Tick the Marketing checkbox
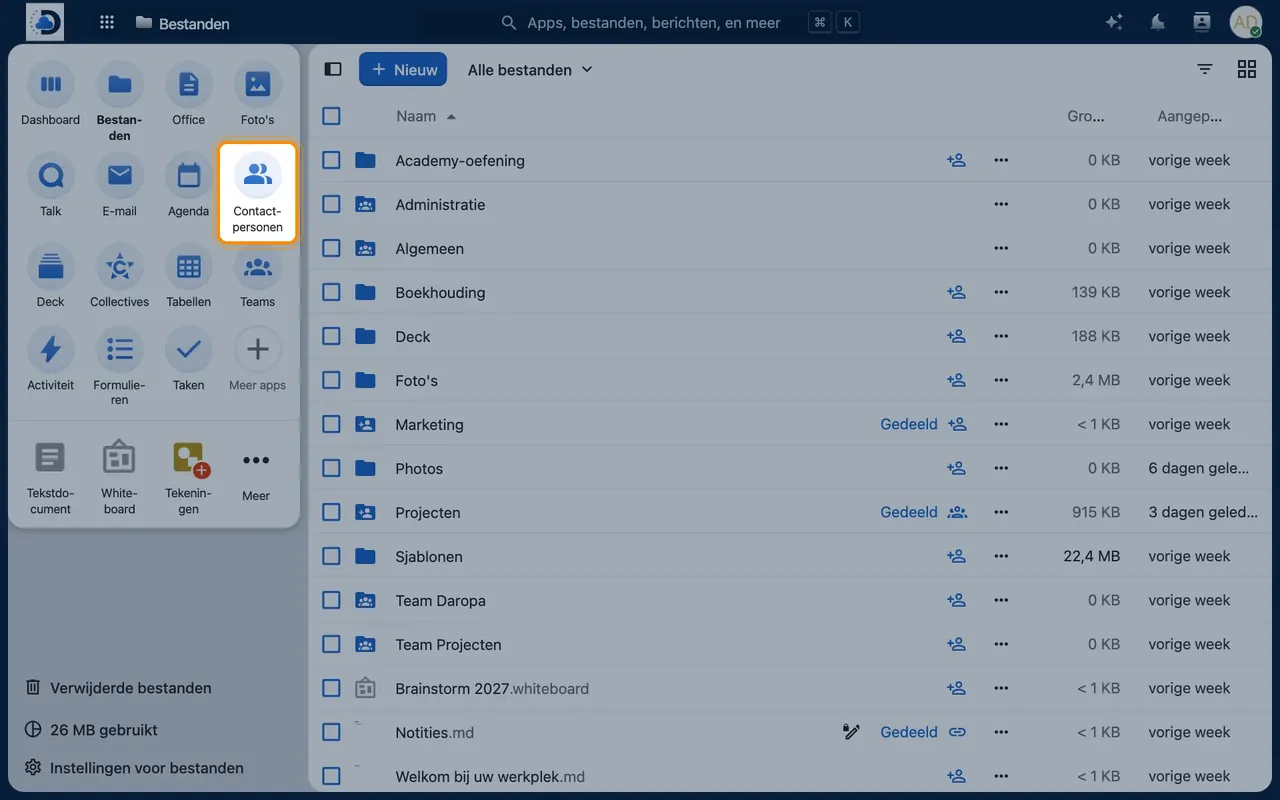 (332, 424)
